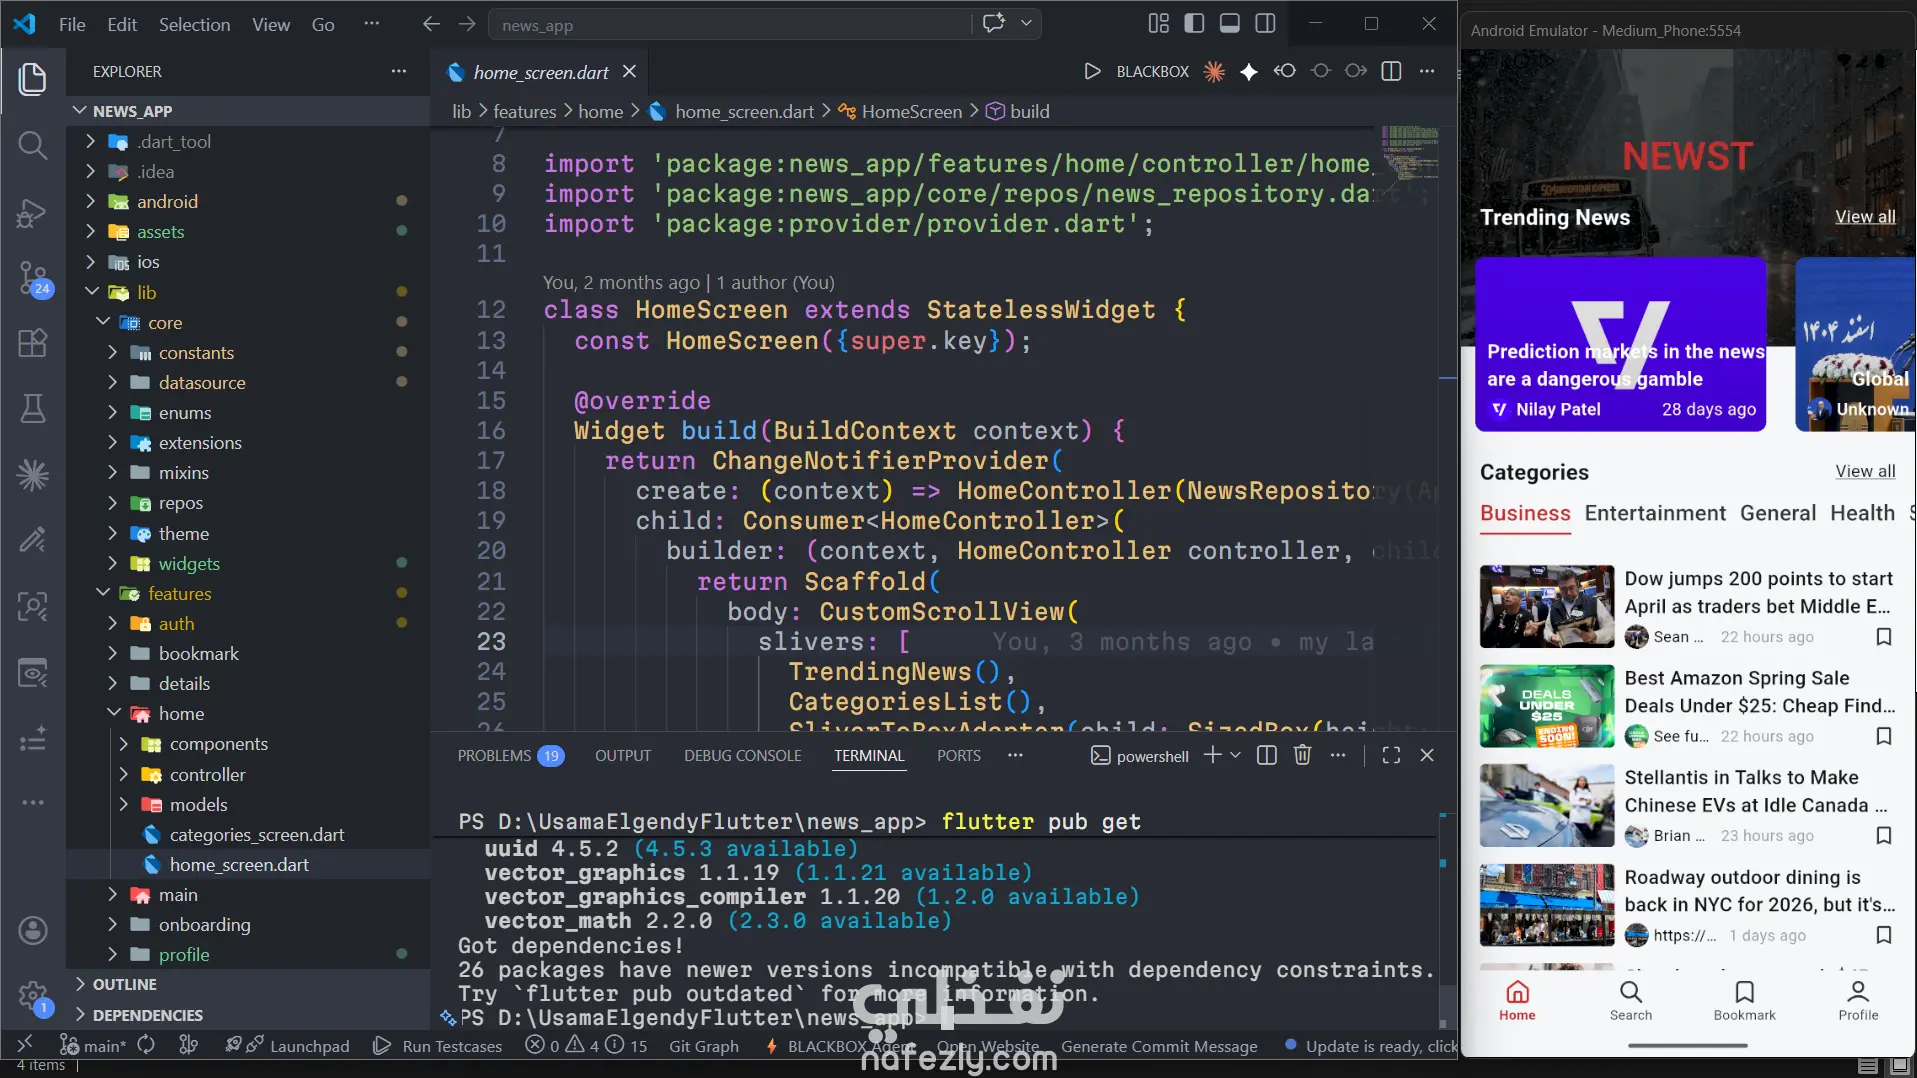Split the terminal panel
This screenshot has height=1078, width=1917.
(x=1266, y=755)
